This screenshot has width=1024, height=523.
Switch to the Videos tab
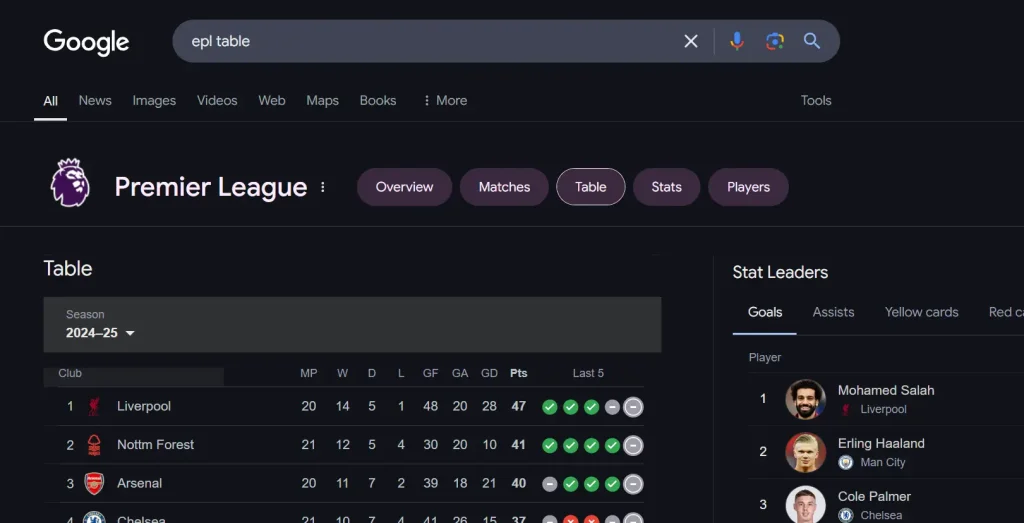click(217, 101)
